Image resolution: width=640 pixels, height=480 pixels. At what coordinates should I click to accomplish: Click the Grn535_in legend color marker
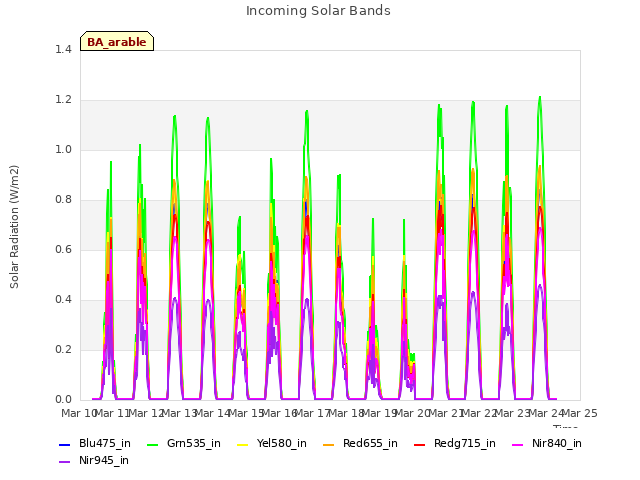pos(152,444)
